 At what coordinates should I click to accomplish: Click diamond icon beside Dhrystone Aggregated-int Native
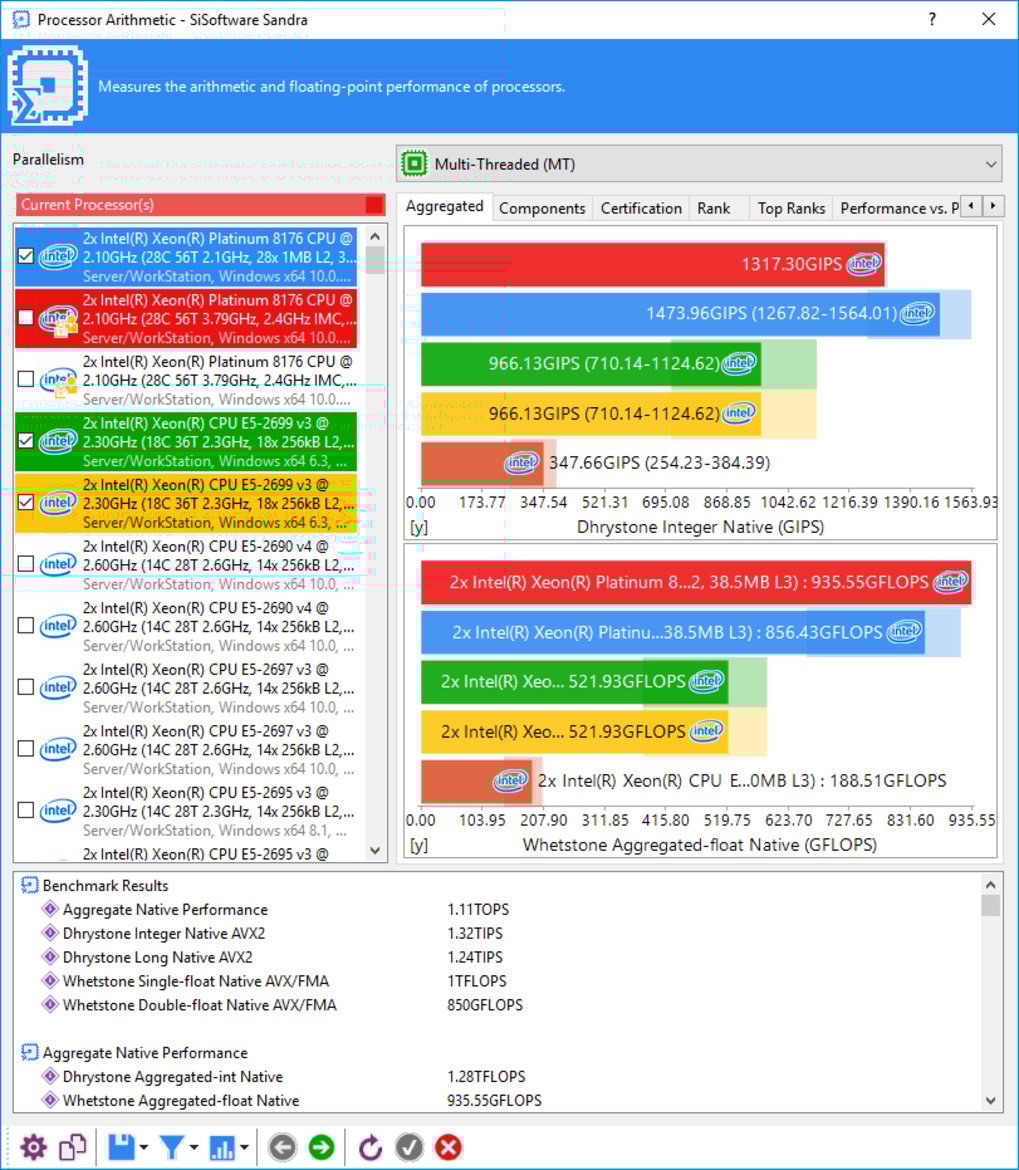point(50,1076)
